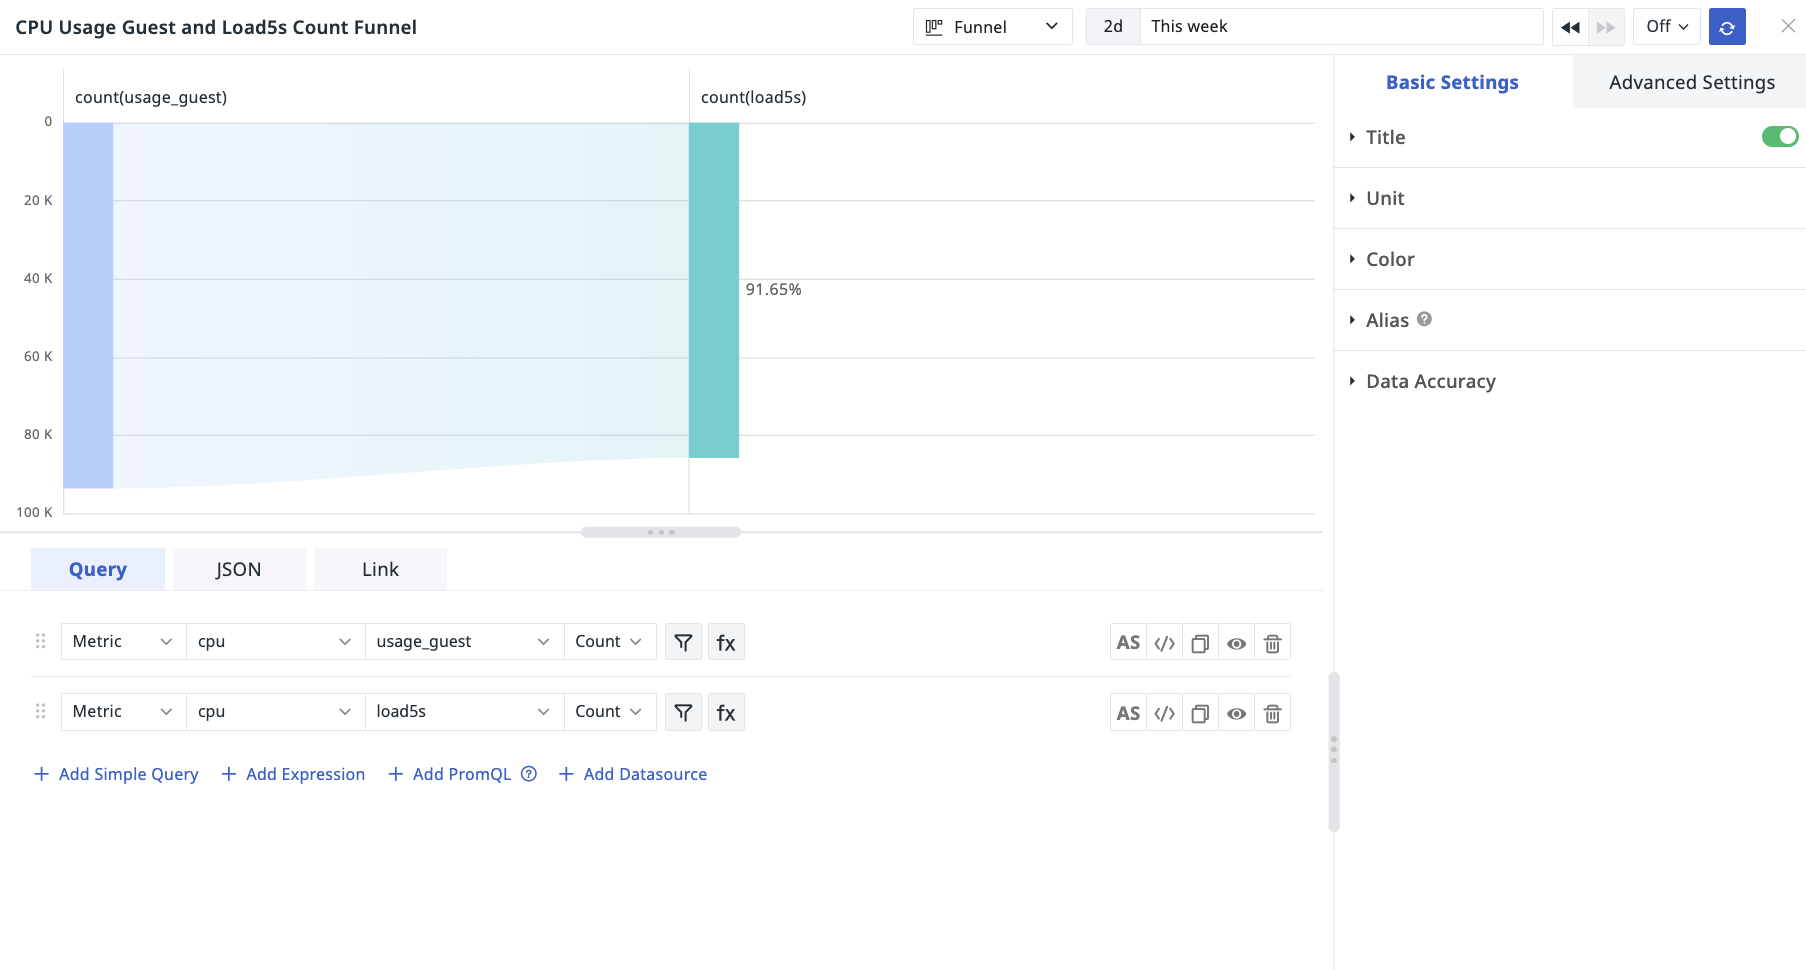
Task: Add function to usage_guest query
Action: pyautogui.click(x=726, y=642)
